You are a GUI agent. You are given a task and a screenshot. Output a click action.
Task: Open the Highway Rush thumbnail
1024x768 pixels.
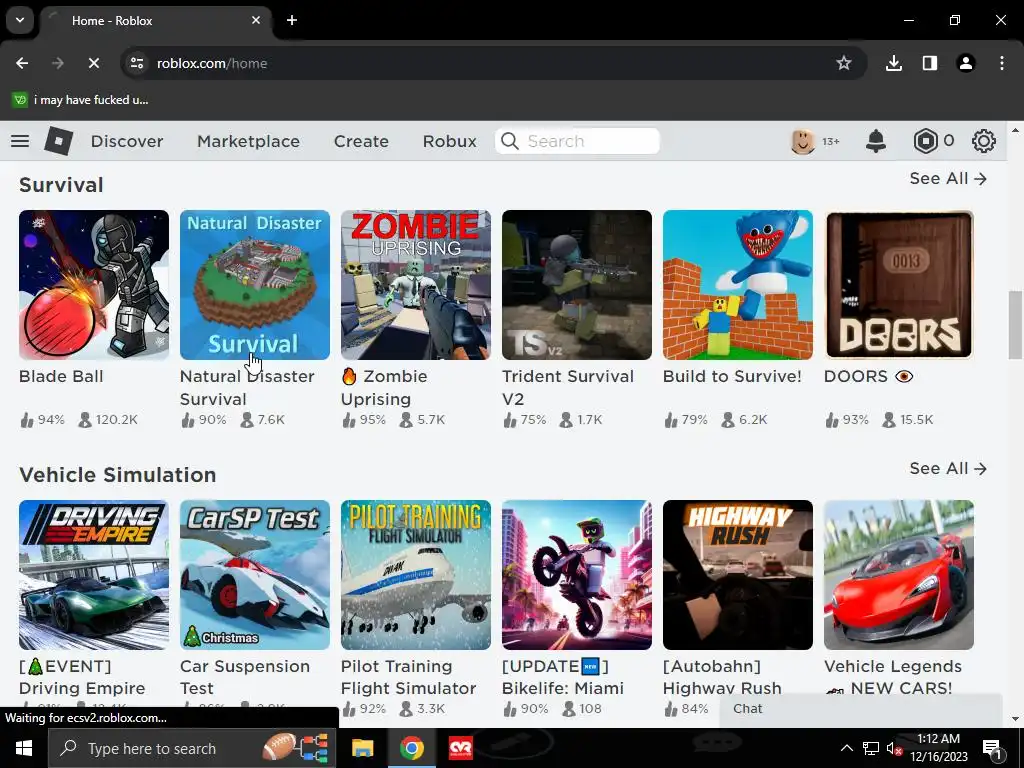tap(738, 575)
